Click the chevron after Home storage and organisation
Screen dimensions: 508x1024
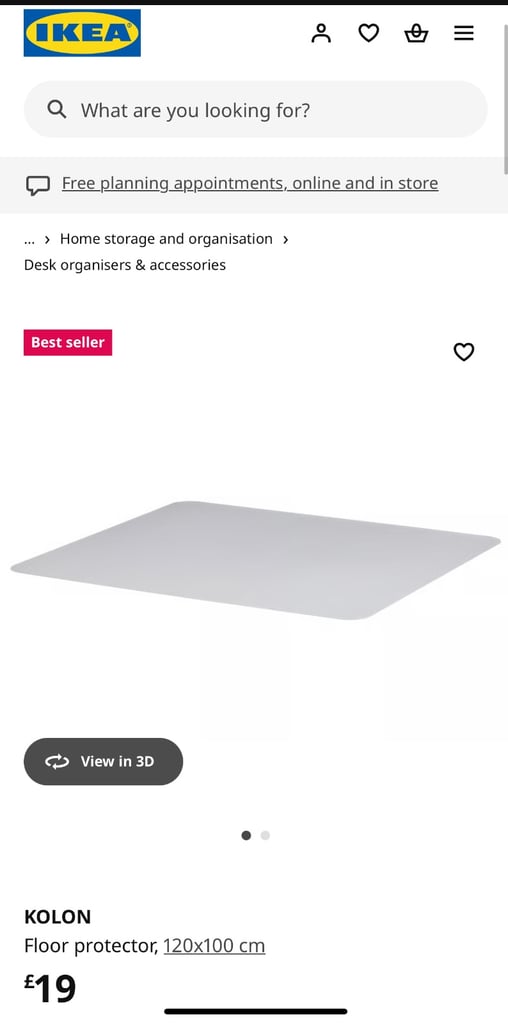click(x=285, y=240)
